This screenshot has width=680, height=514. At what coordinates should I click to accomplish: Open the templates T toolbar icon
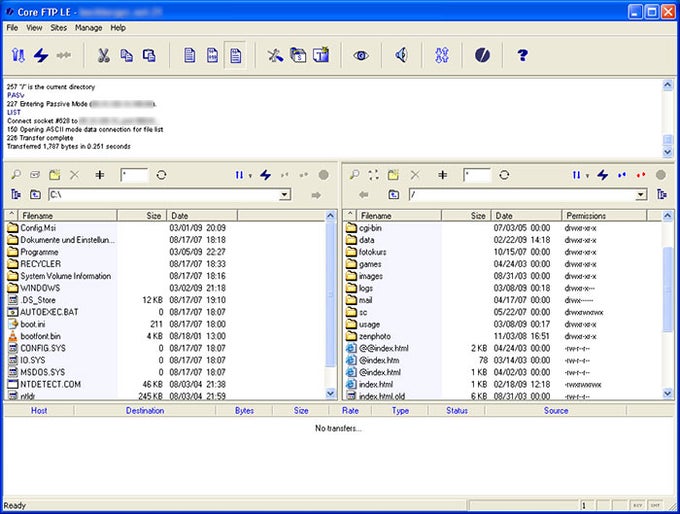(321, 55)
